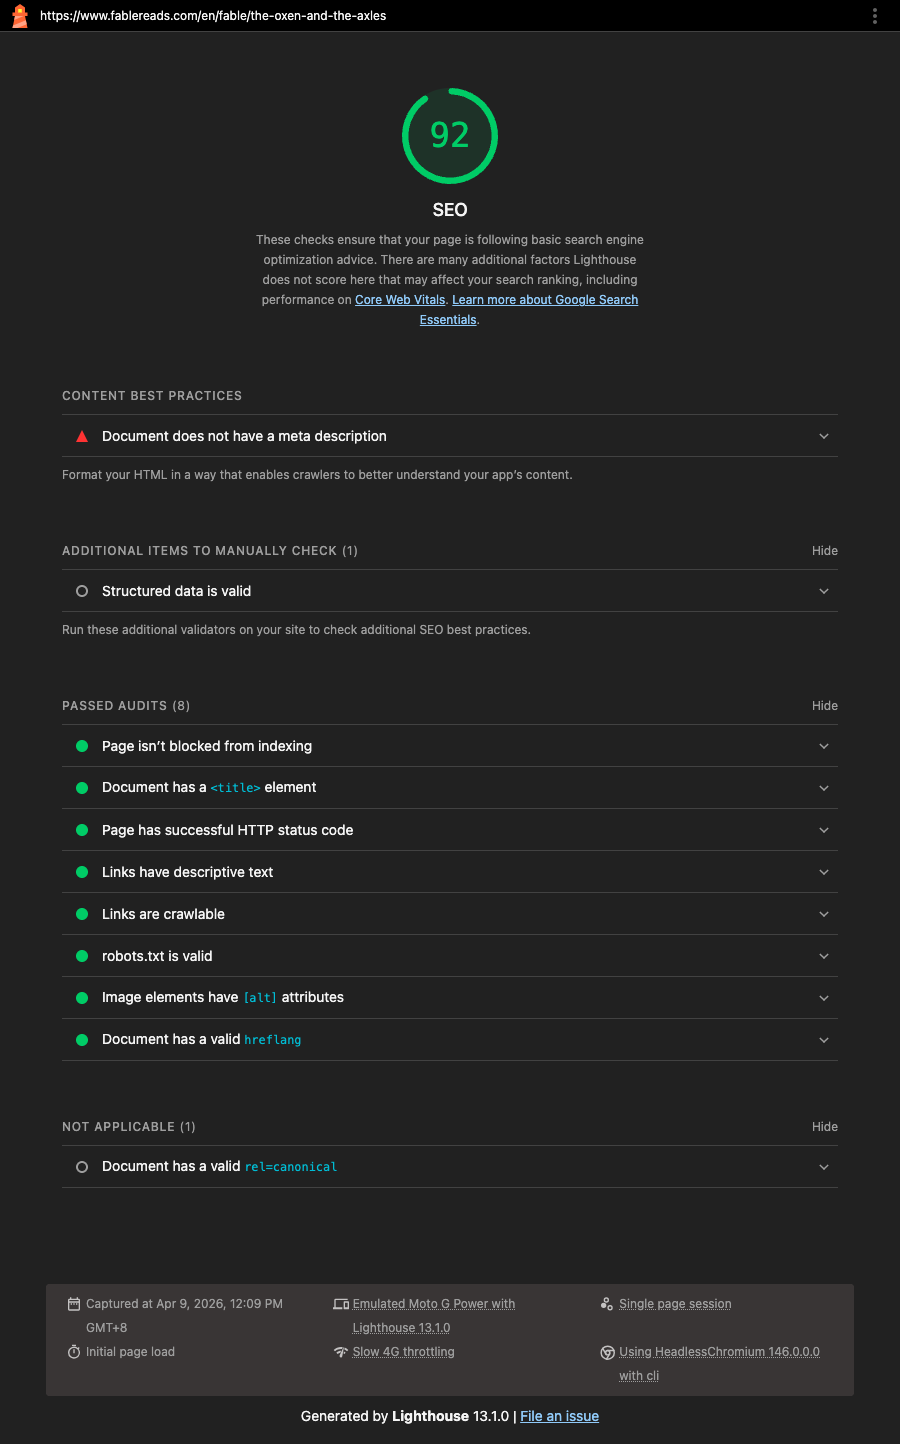900x1444 pixels.
Task: Click the red triangle failed-audit icon
Action: point(82,436)
